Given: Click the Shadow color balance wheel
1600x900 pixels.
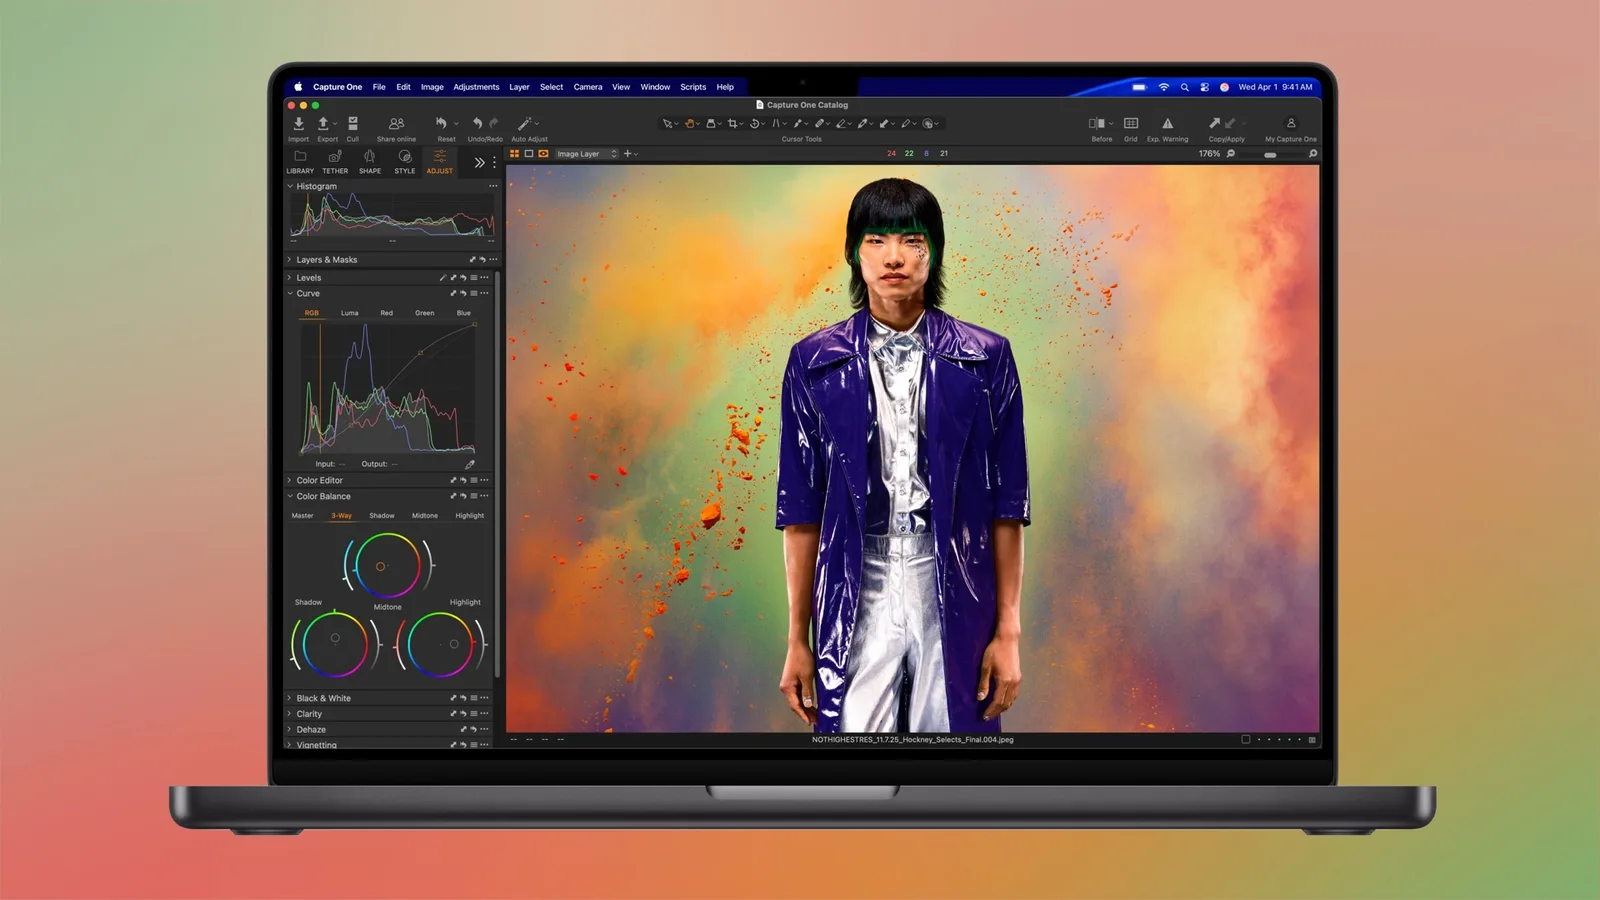Looking at the screenshot, I should [335, 644].
